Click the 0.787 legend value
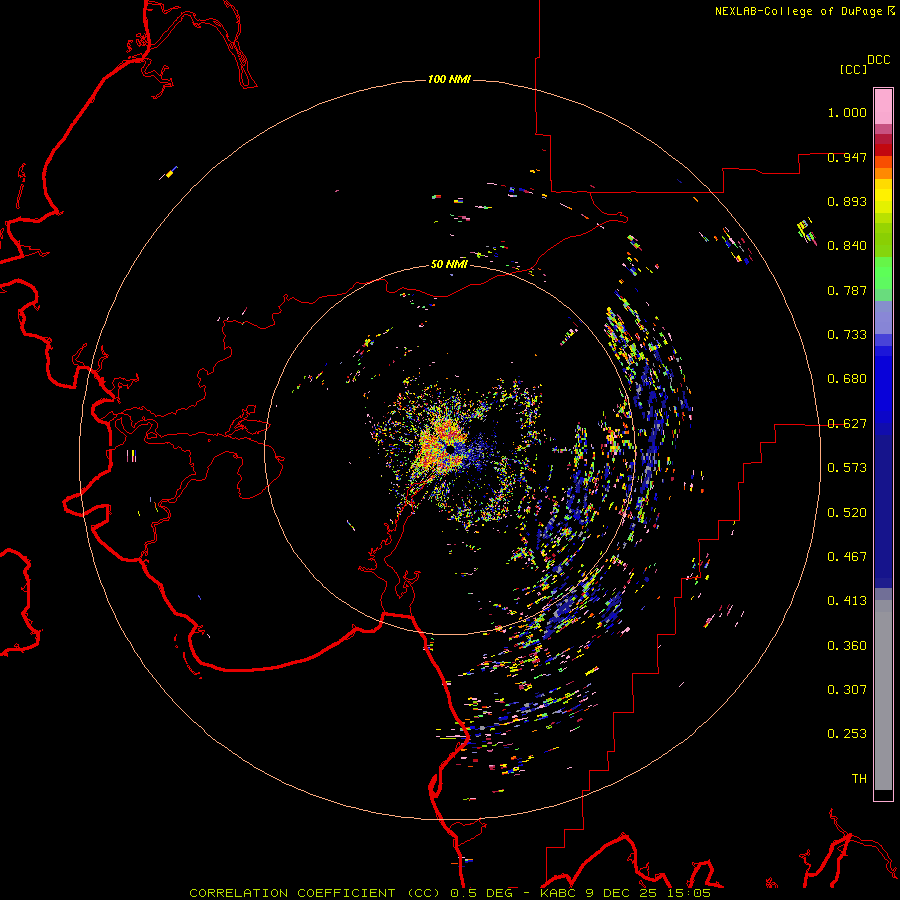The width and height of the screenshot is (900, 900). coord(847,290)
